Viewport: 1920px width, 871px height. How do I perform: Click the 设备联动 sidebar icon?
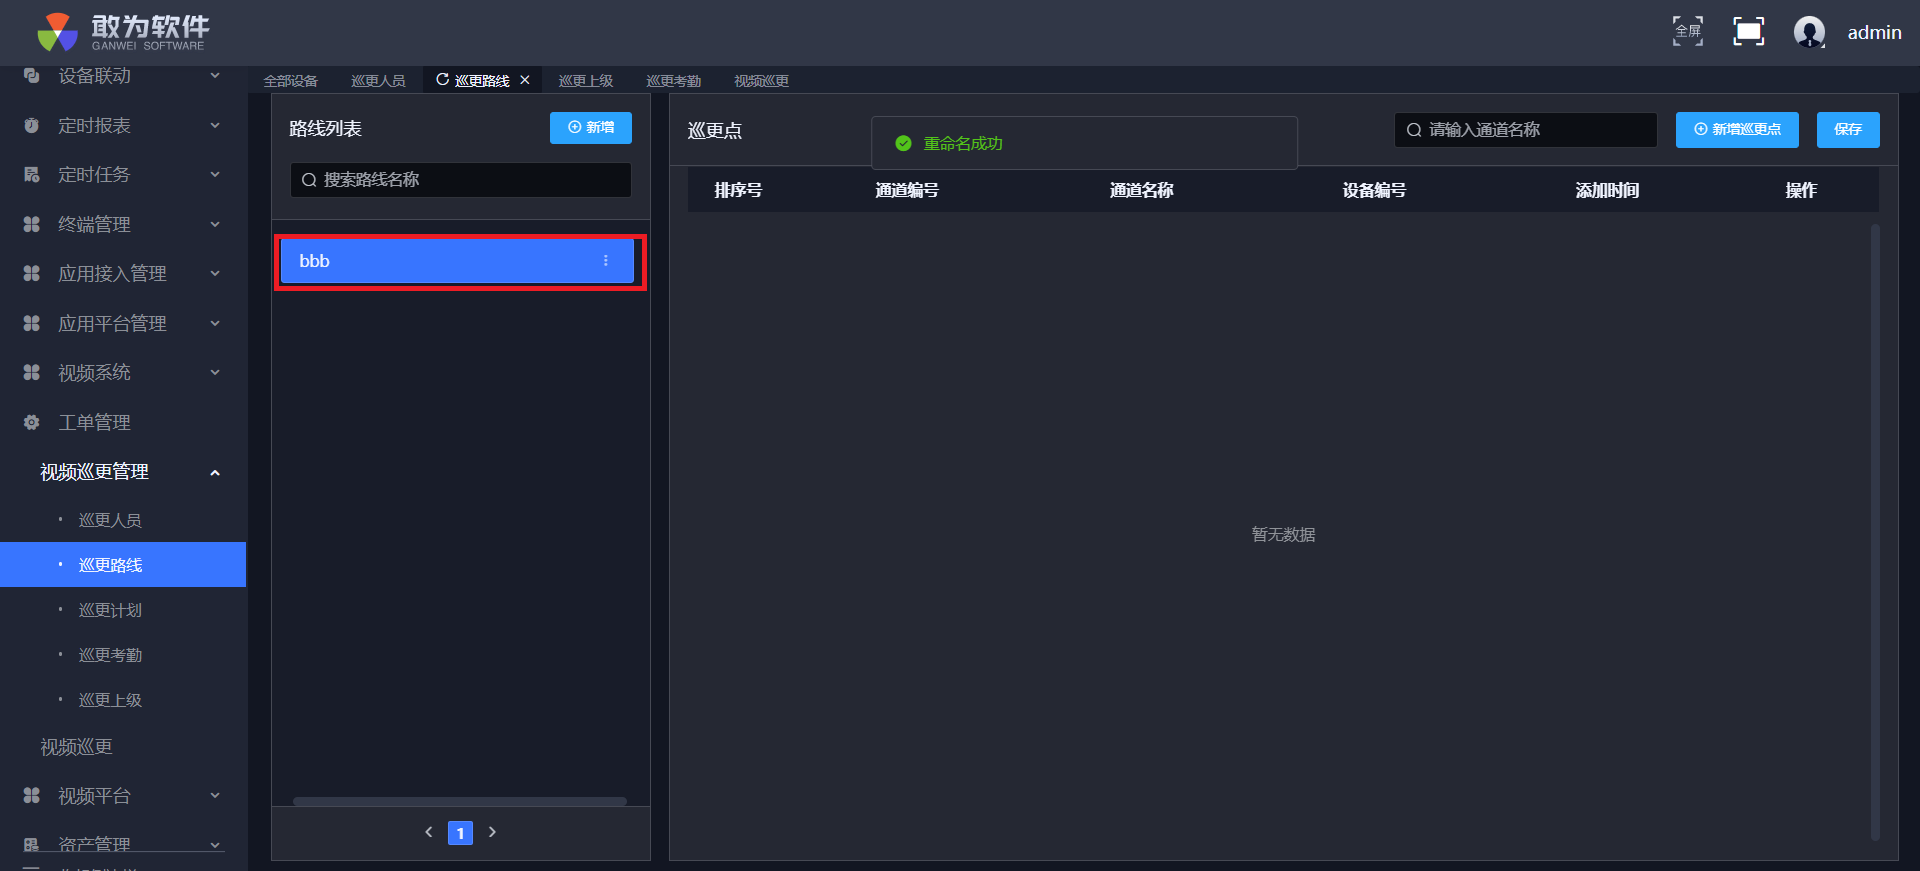coord(32,76)
